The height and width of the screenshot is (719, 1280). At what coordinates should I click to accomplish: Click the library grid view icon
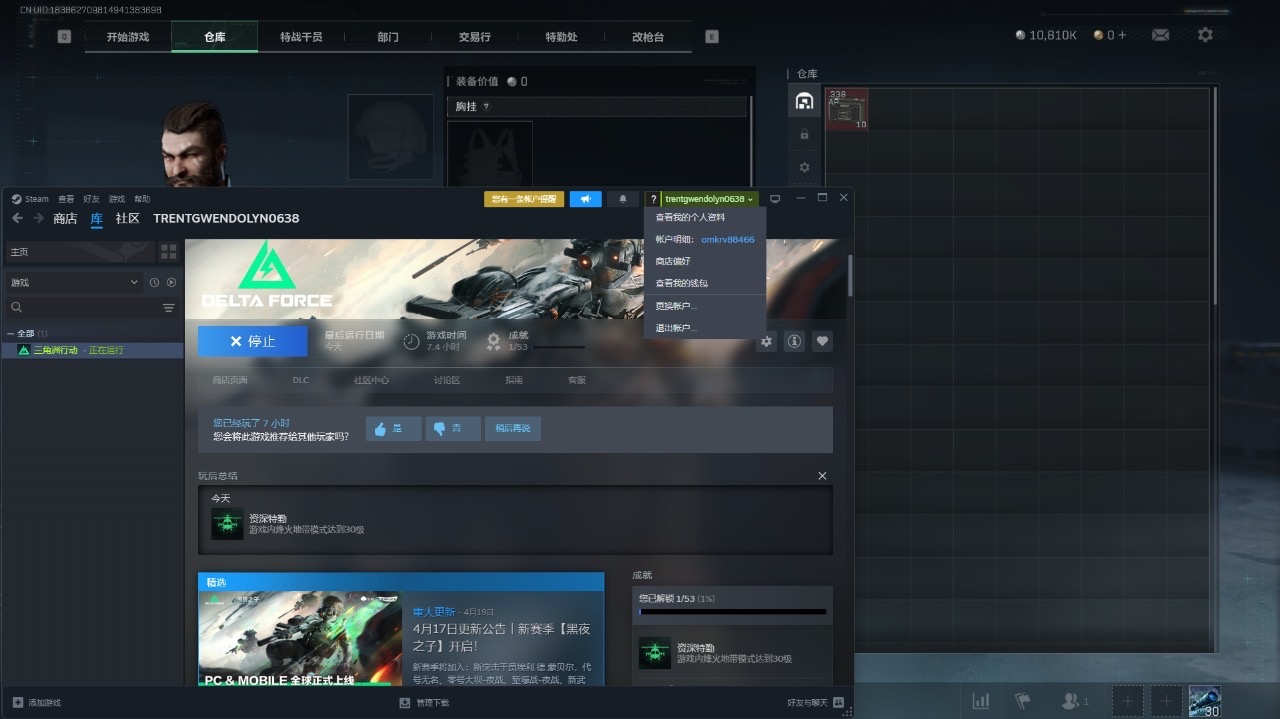click(x=168, y=252)
